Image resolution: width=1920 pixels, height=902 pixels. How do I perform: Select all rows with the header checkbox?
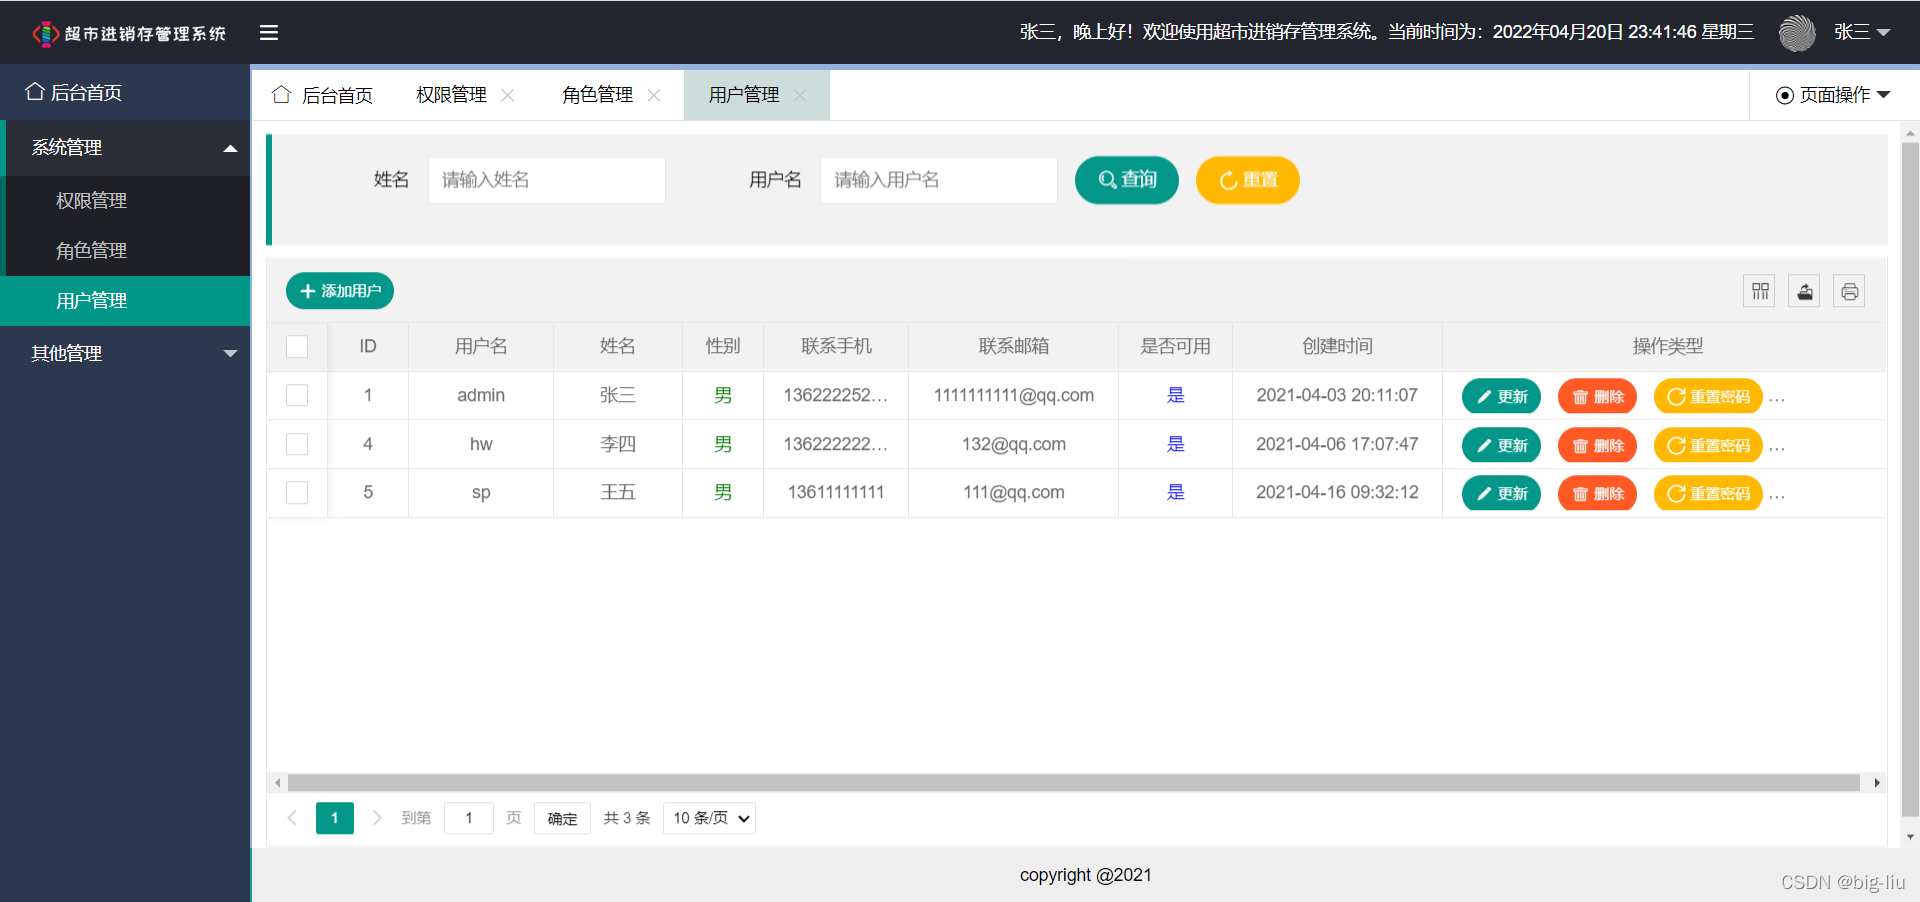click(x=297, y=347)
